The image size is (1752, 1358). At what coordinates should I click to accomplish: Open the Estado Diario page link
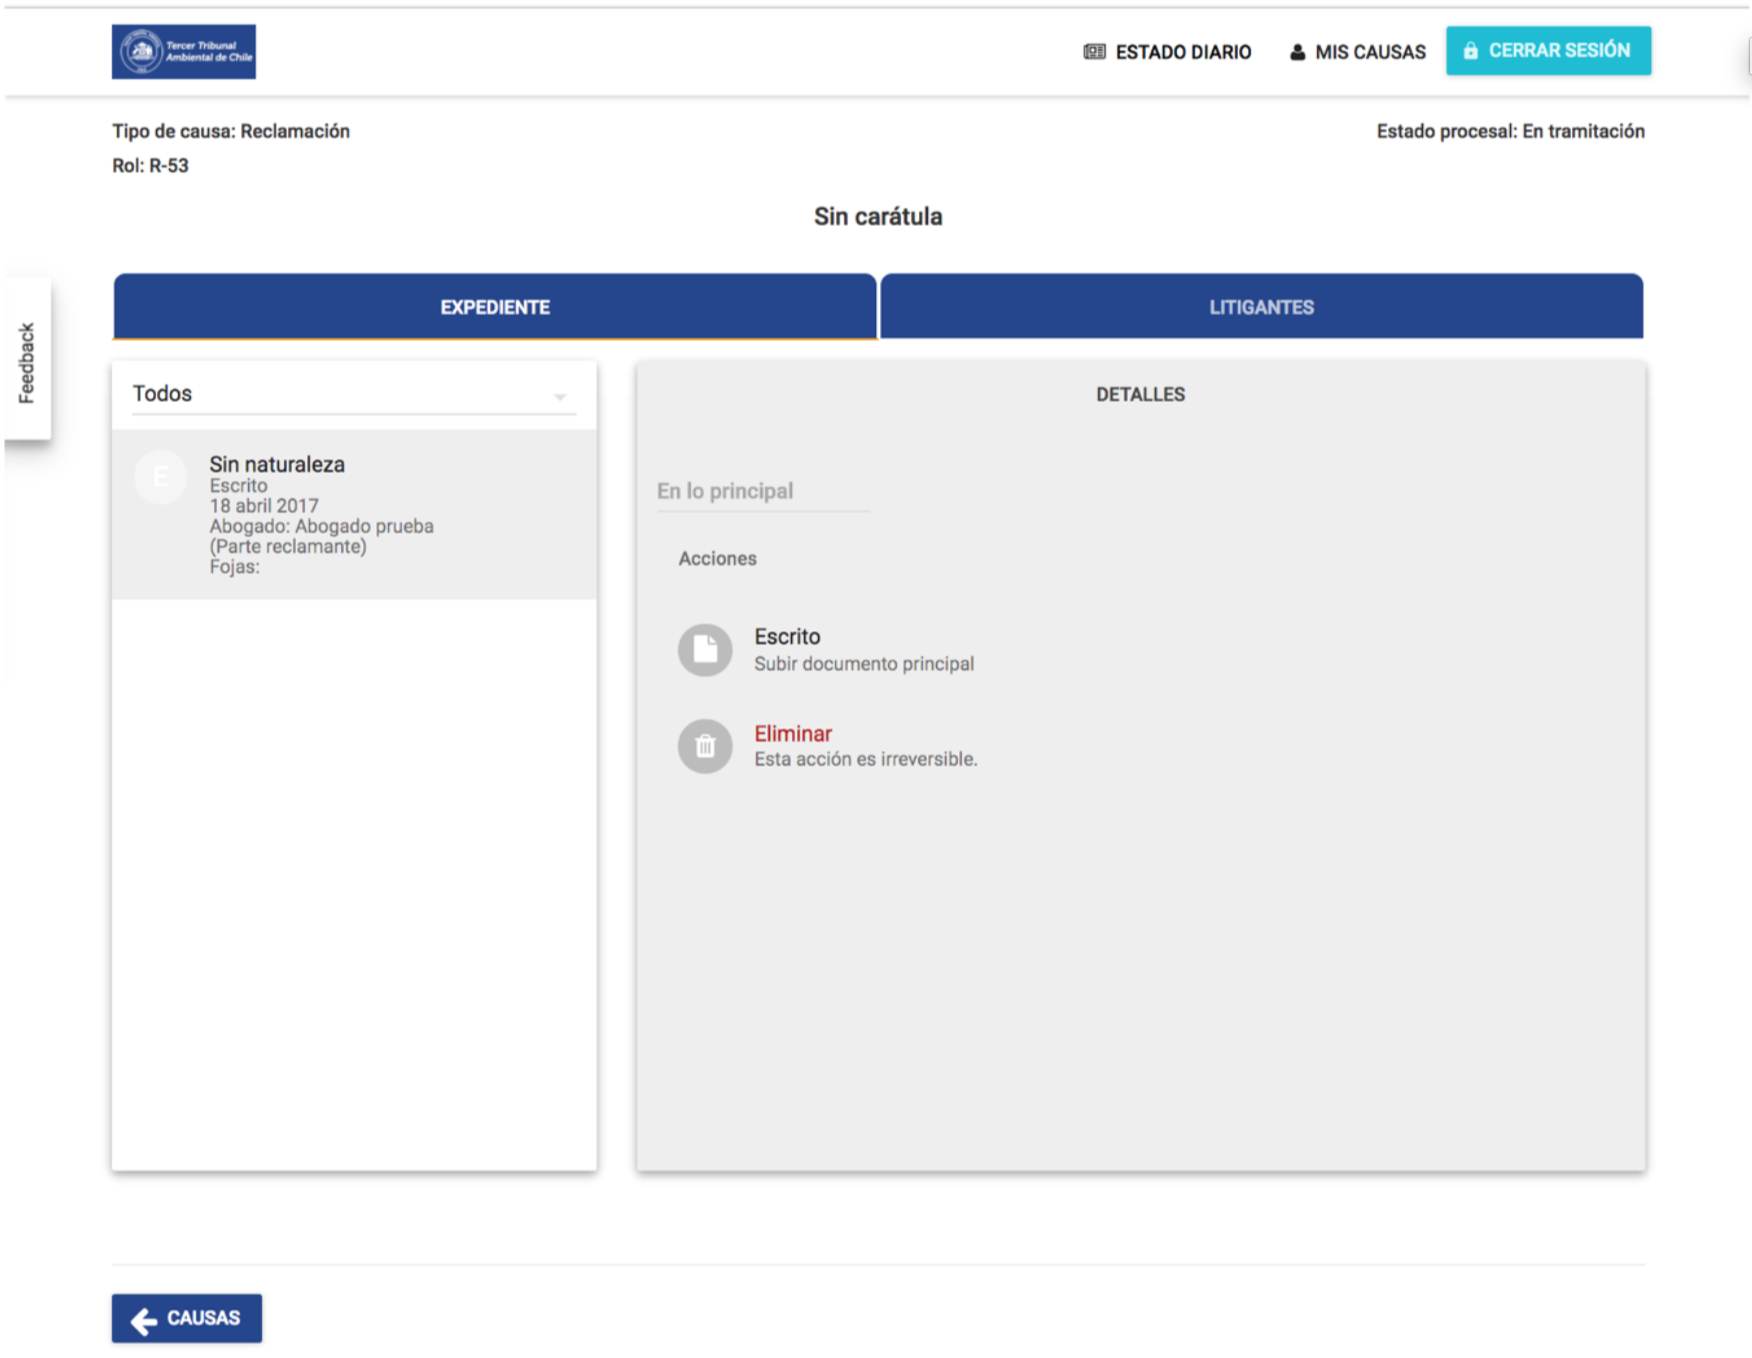[1182, 52]
